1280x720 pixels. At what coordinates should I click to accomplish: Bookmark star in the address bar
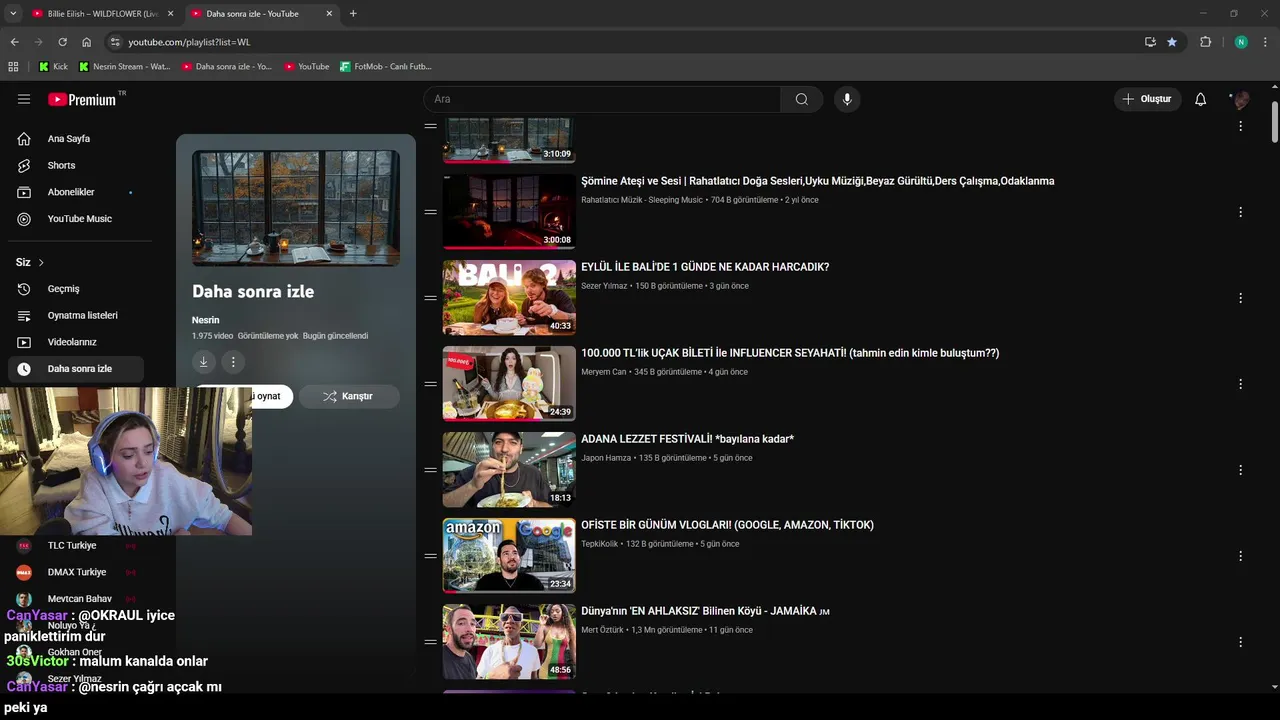(x=1172, y=42)
